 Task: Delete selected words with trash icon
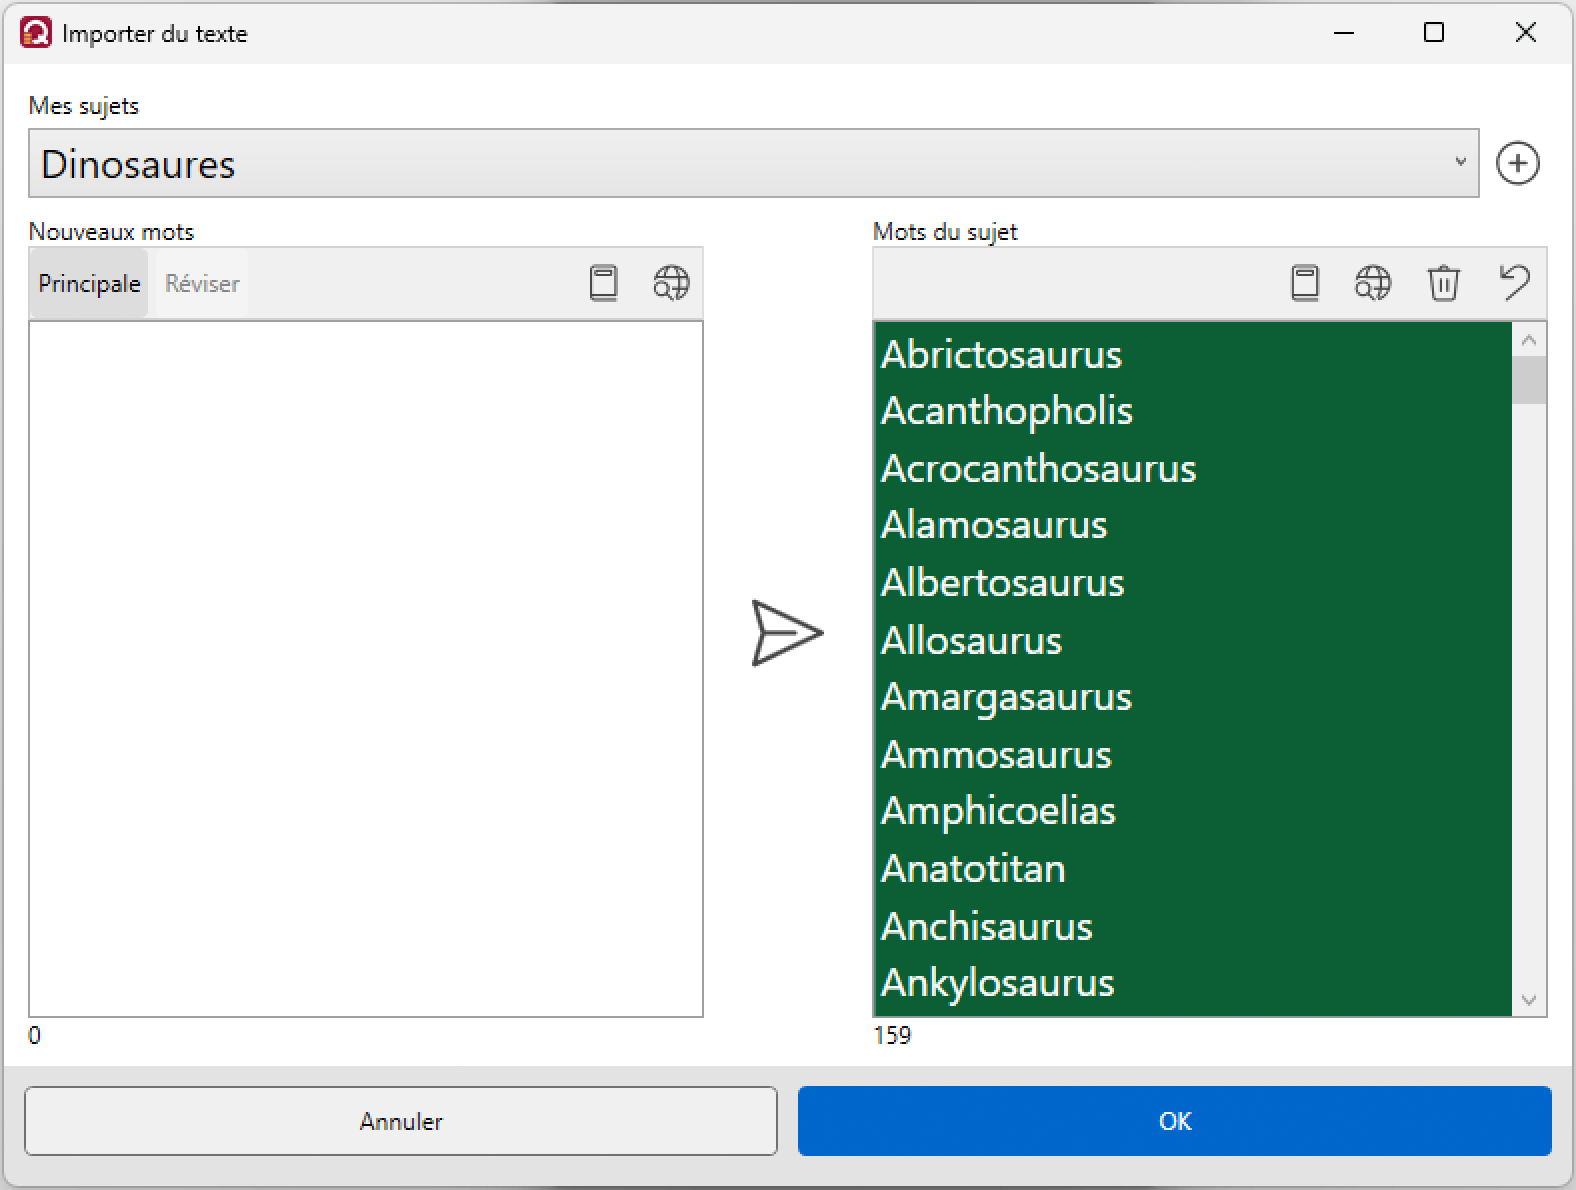(x=1443, y=284)
